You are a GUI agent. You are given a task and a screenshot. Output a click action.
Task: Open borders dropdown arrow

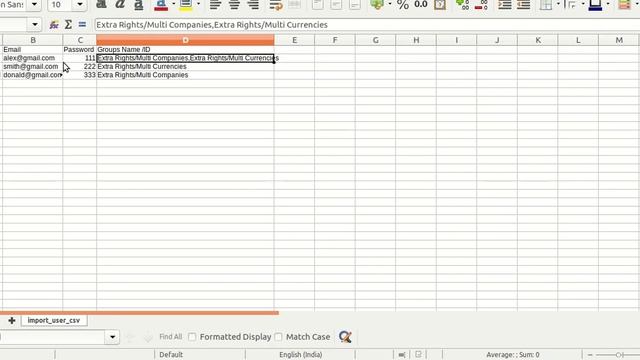558,4
